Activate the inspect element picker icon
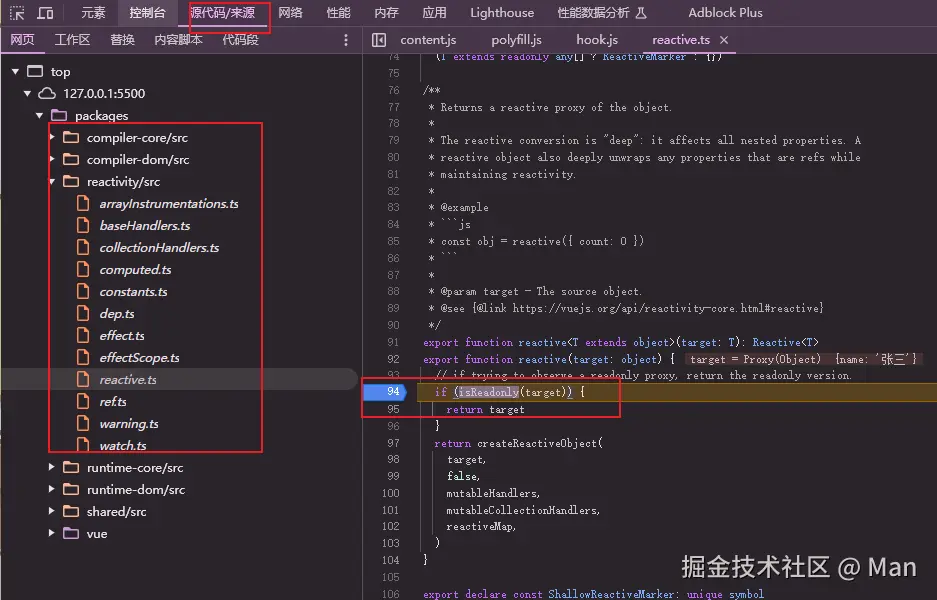The image size is (937, 600). click(17, 13)
